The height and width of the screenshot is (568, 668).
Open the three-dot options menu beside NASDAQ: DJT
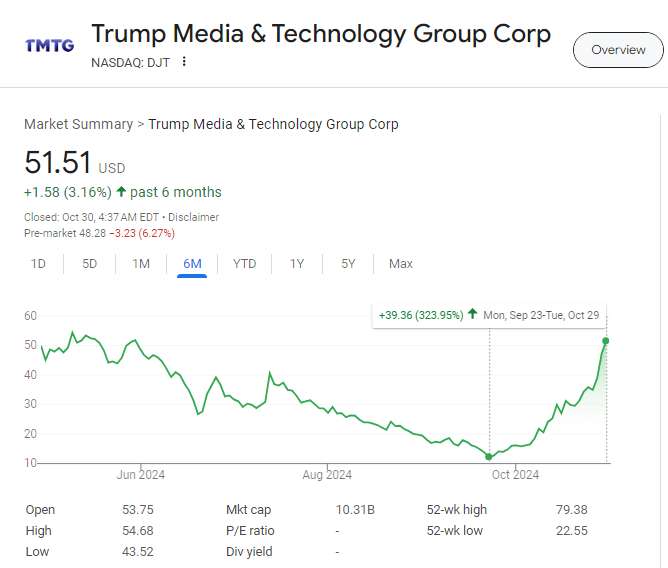184,61
